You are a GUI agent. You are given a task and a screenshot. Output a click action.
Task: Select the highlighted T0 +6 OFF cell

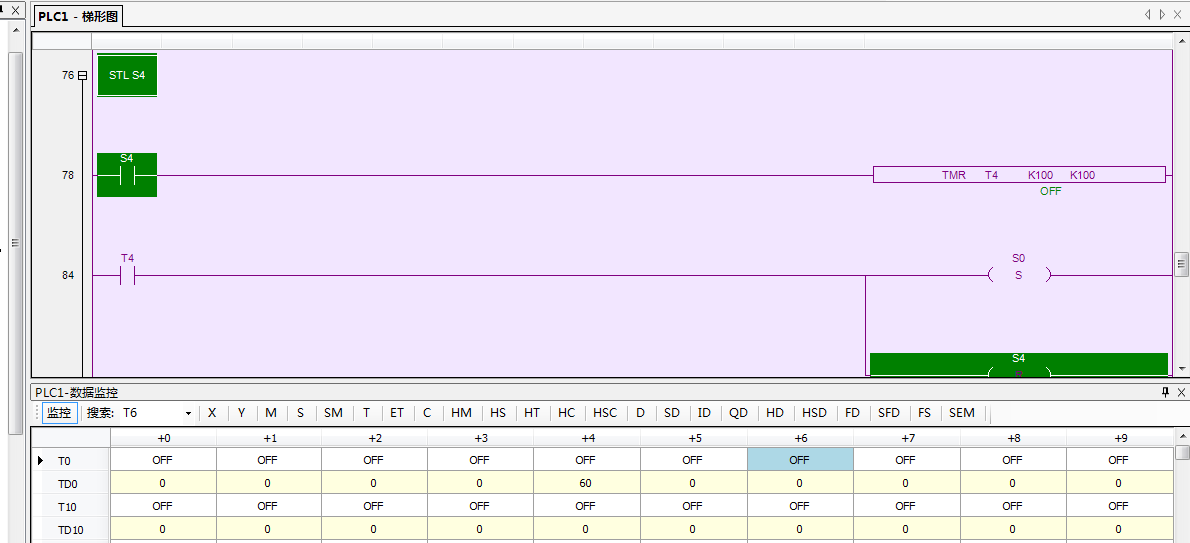point(799,460)
